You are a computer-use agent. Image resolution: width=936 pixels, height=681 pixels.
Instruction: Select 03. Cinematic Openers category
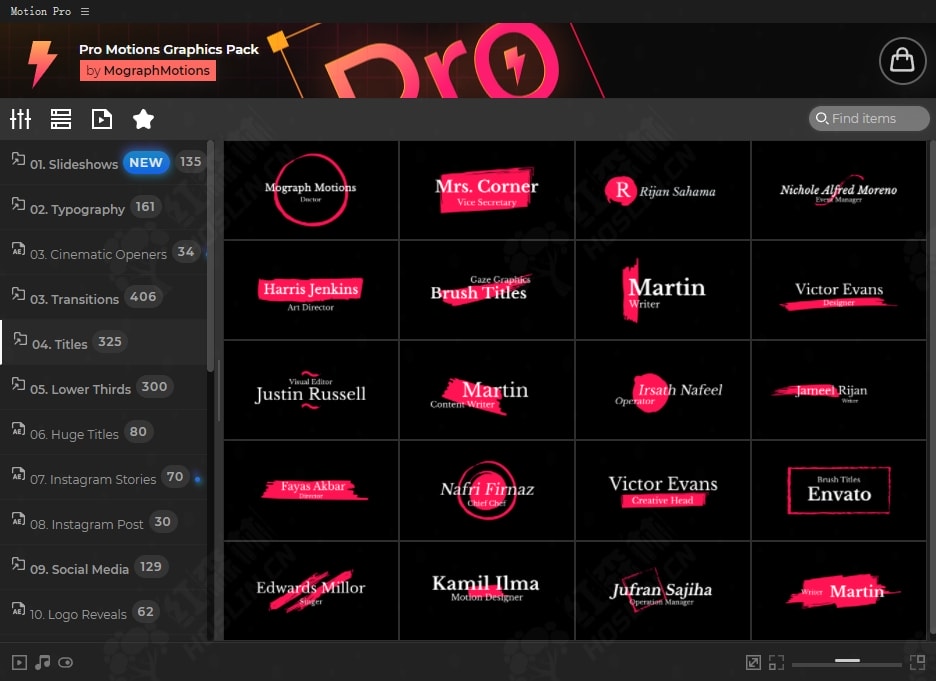104,252
